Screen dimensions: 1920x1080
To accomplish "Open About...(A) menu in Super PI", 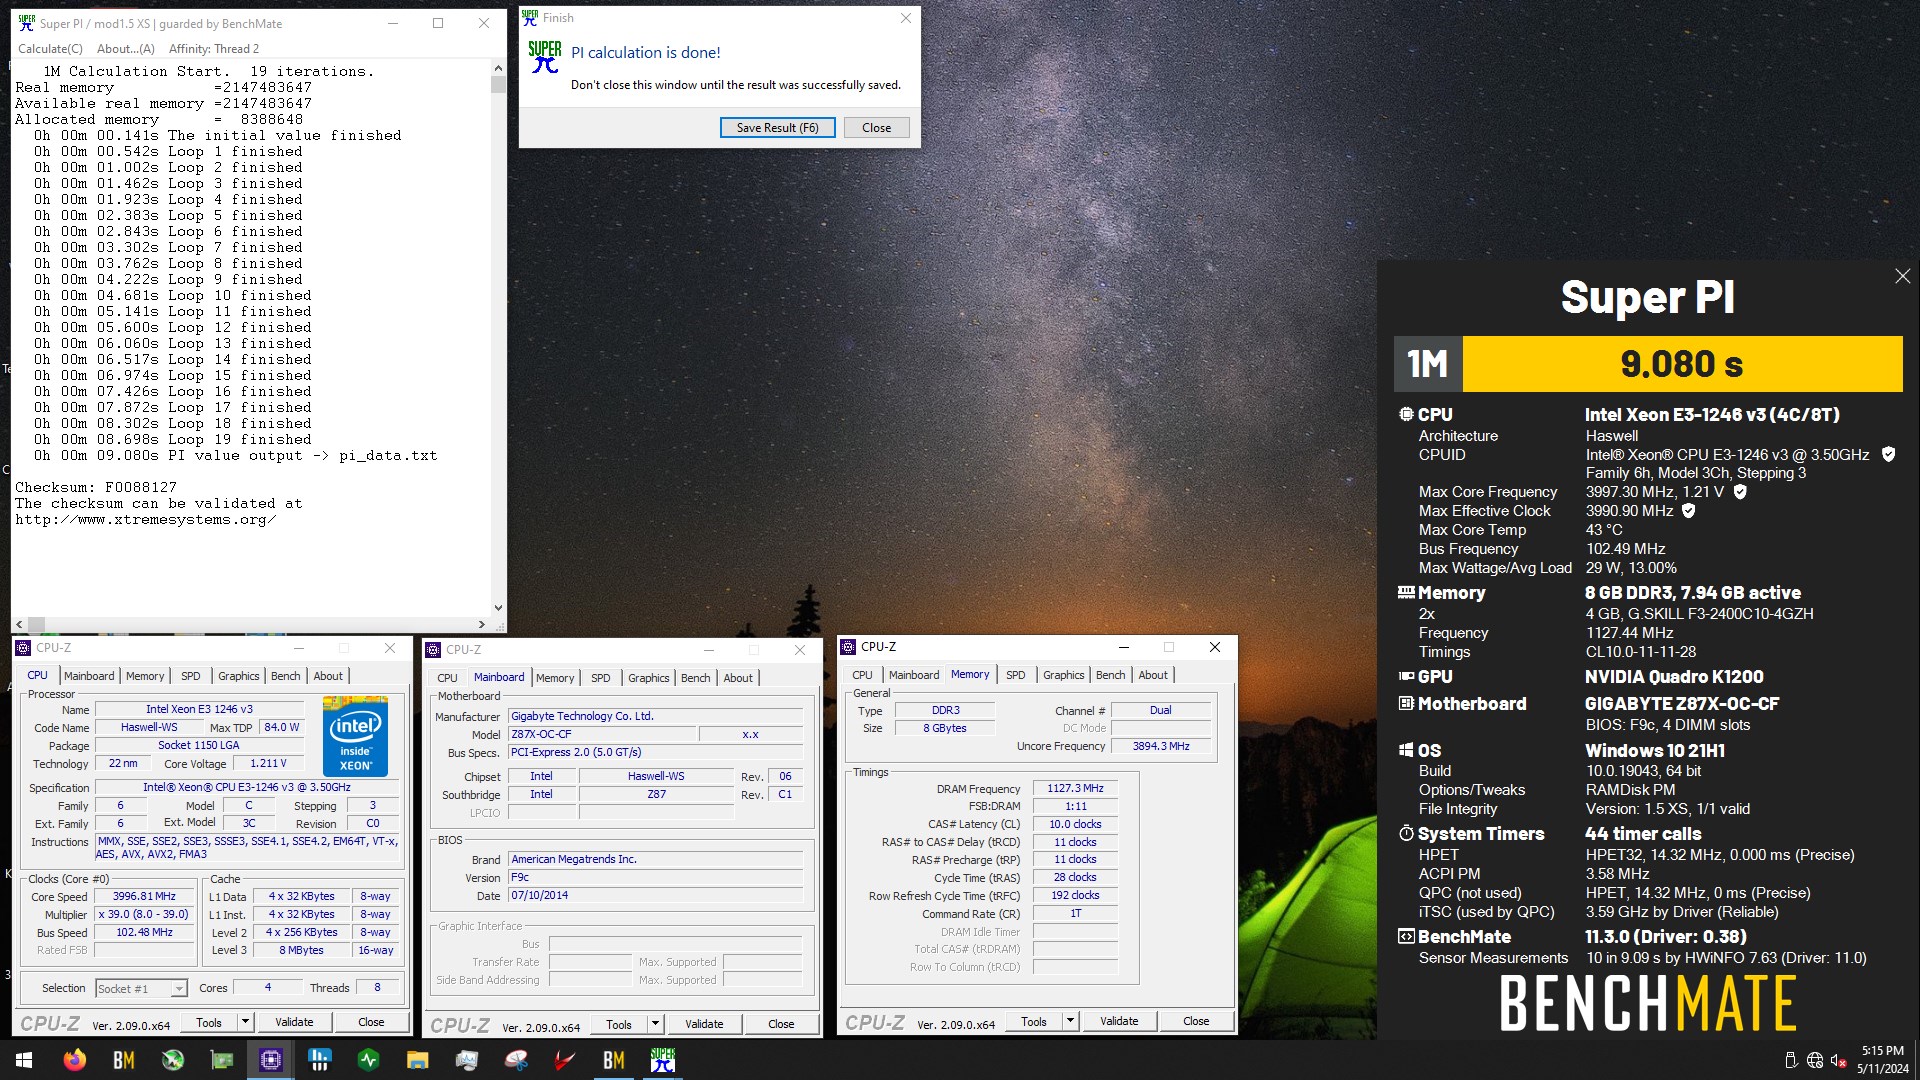I will click(x=126, y=49).
